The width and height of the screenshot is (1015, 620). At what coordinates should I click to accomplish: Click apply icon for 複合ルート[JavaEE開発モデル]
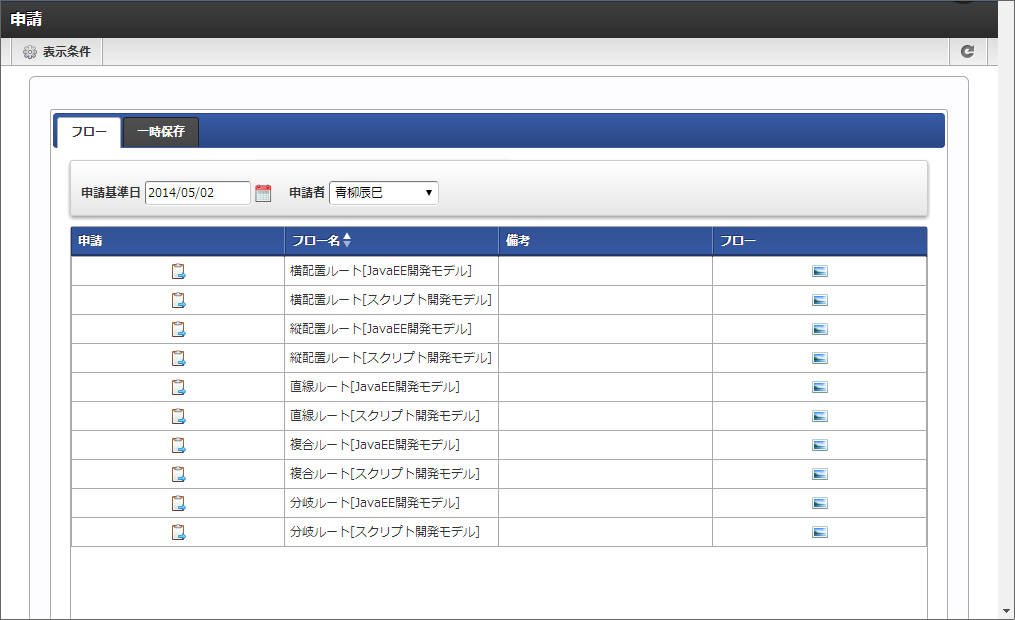click(178, 445)
